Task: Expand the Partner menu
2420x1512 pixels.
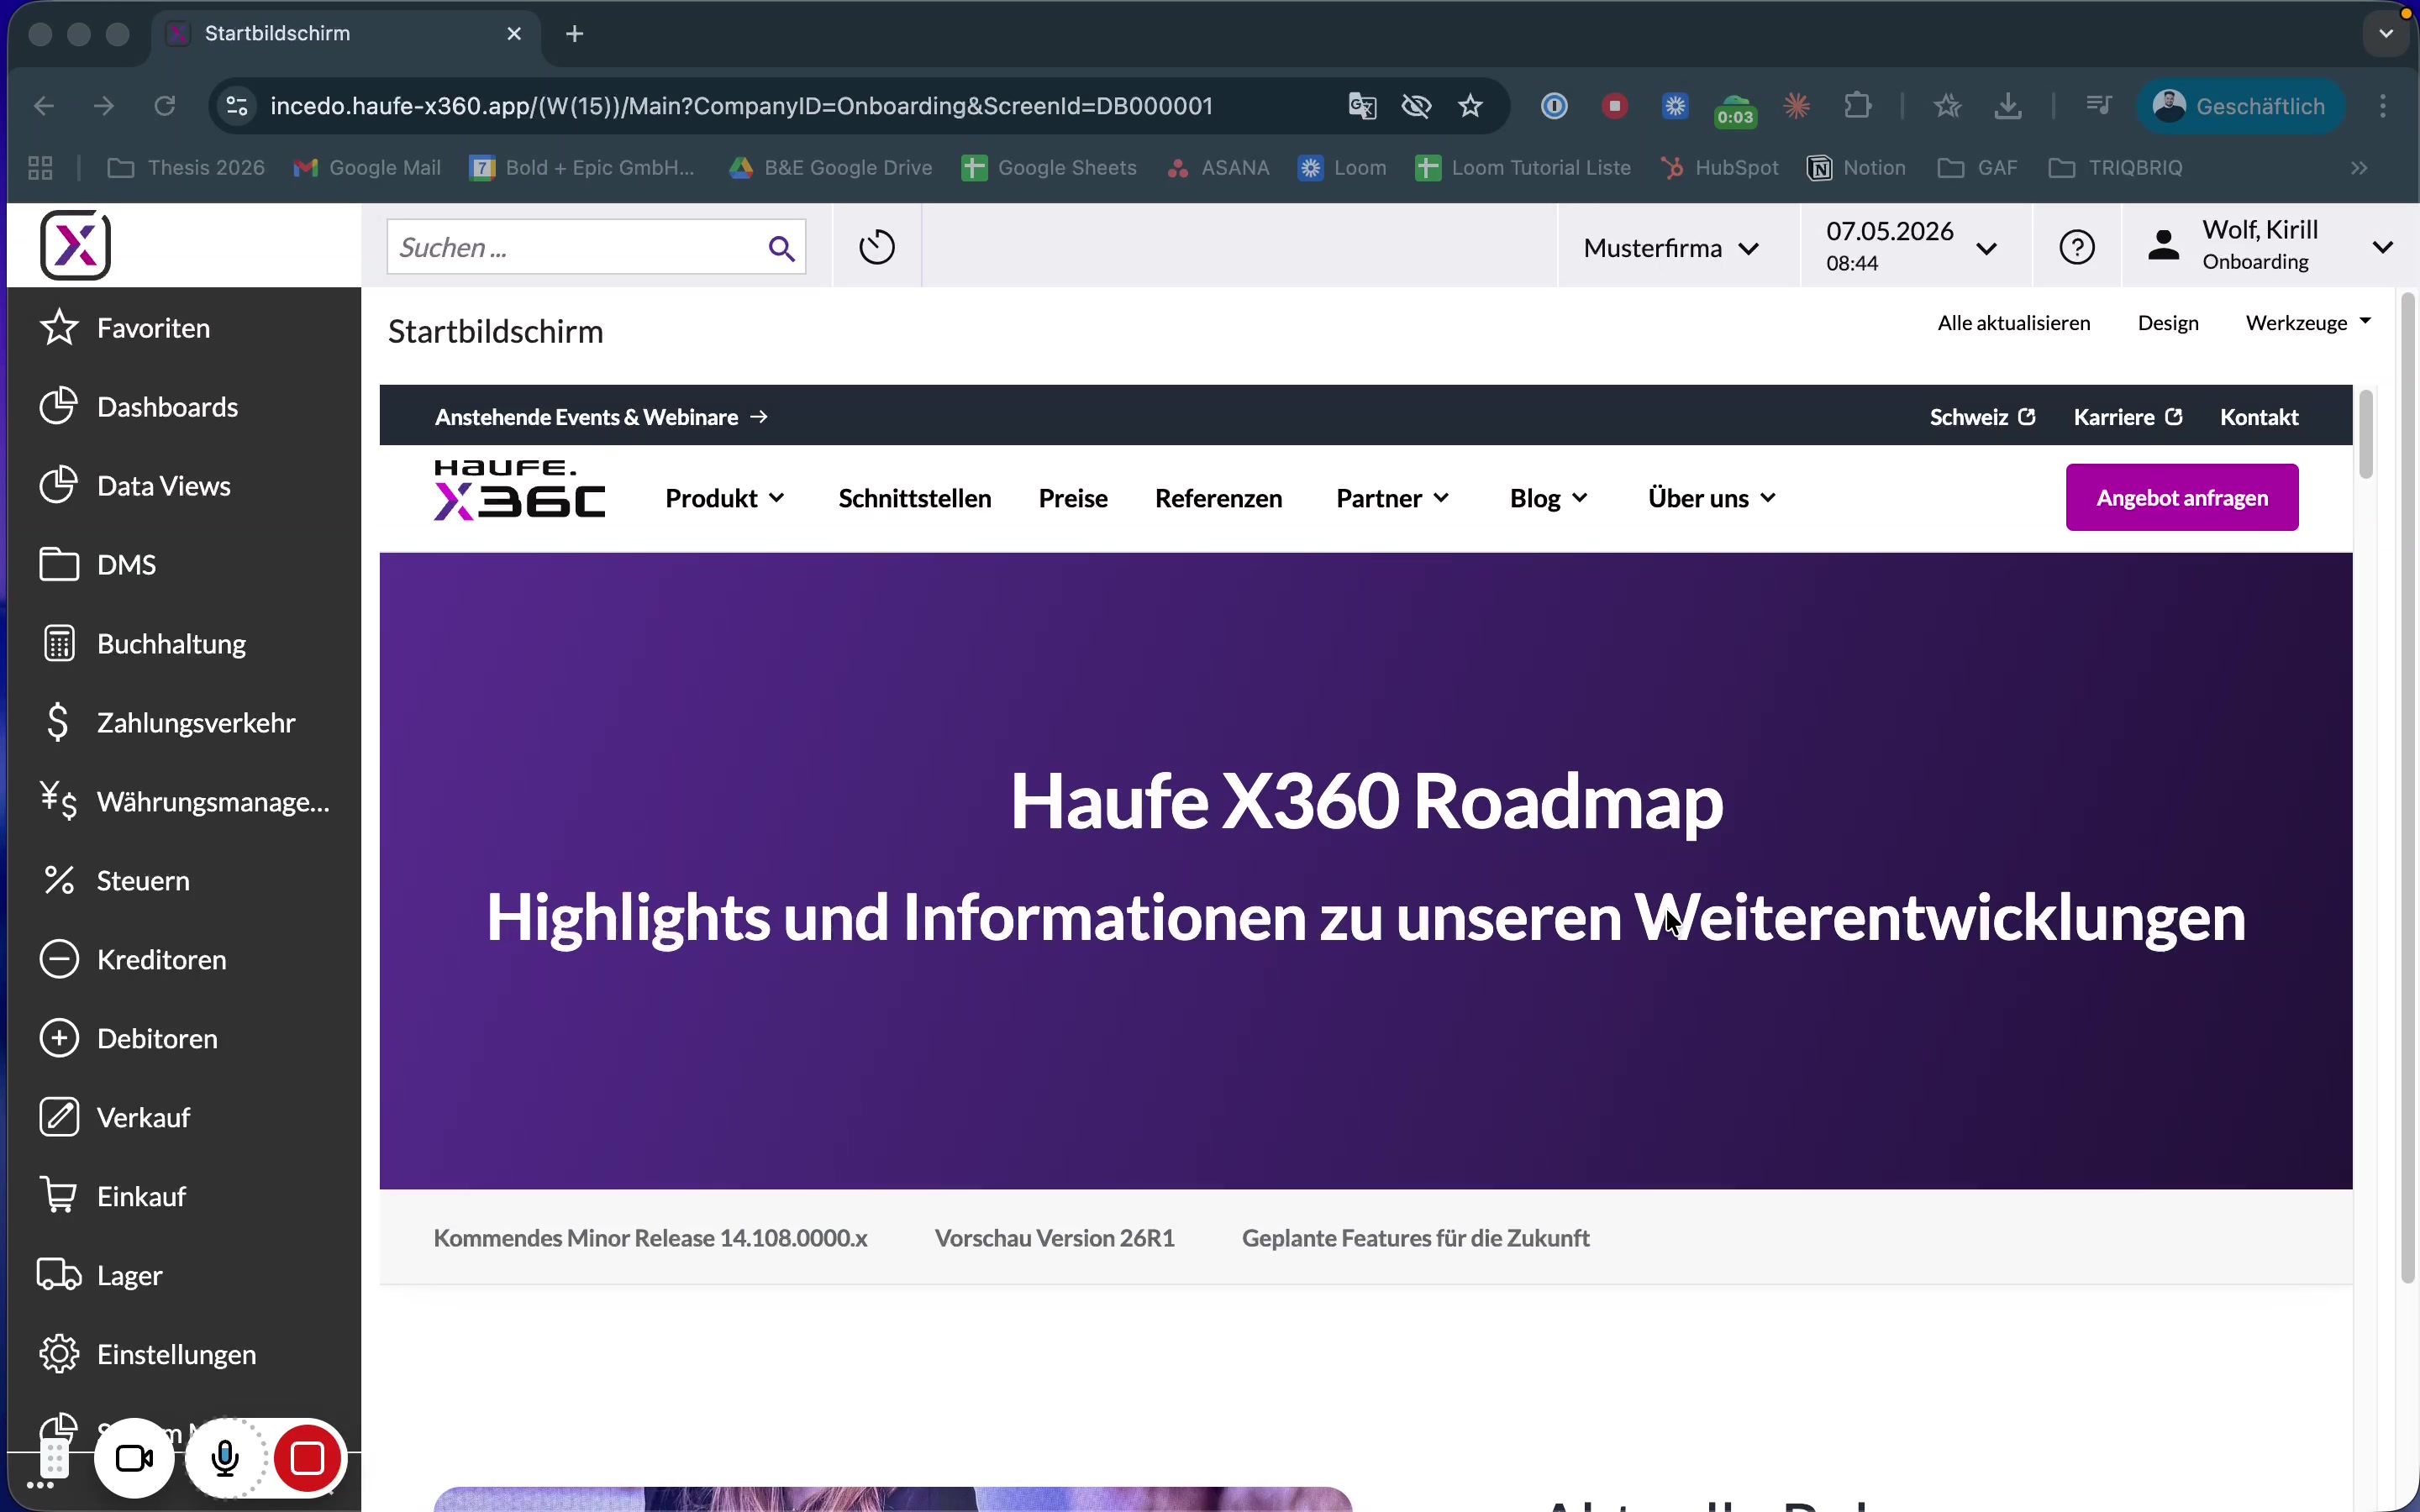Action: pos(1393,498)
